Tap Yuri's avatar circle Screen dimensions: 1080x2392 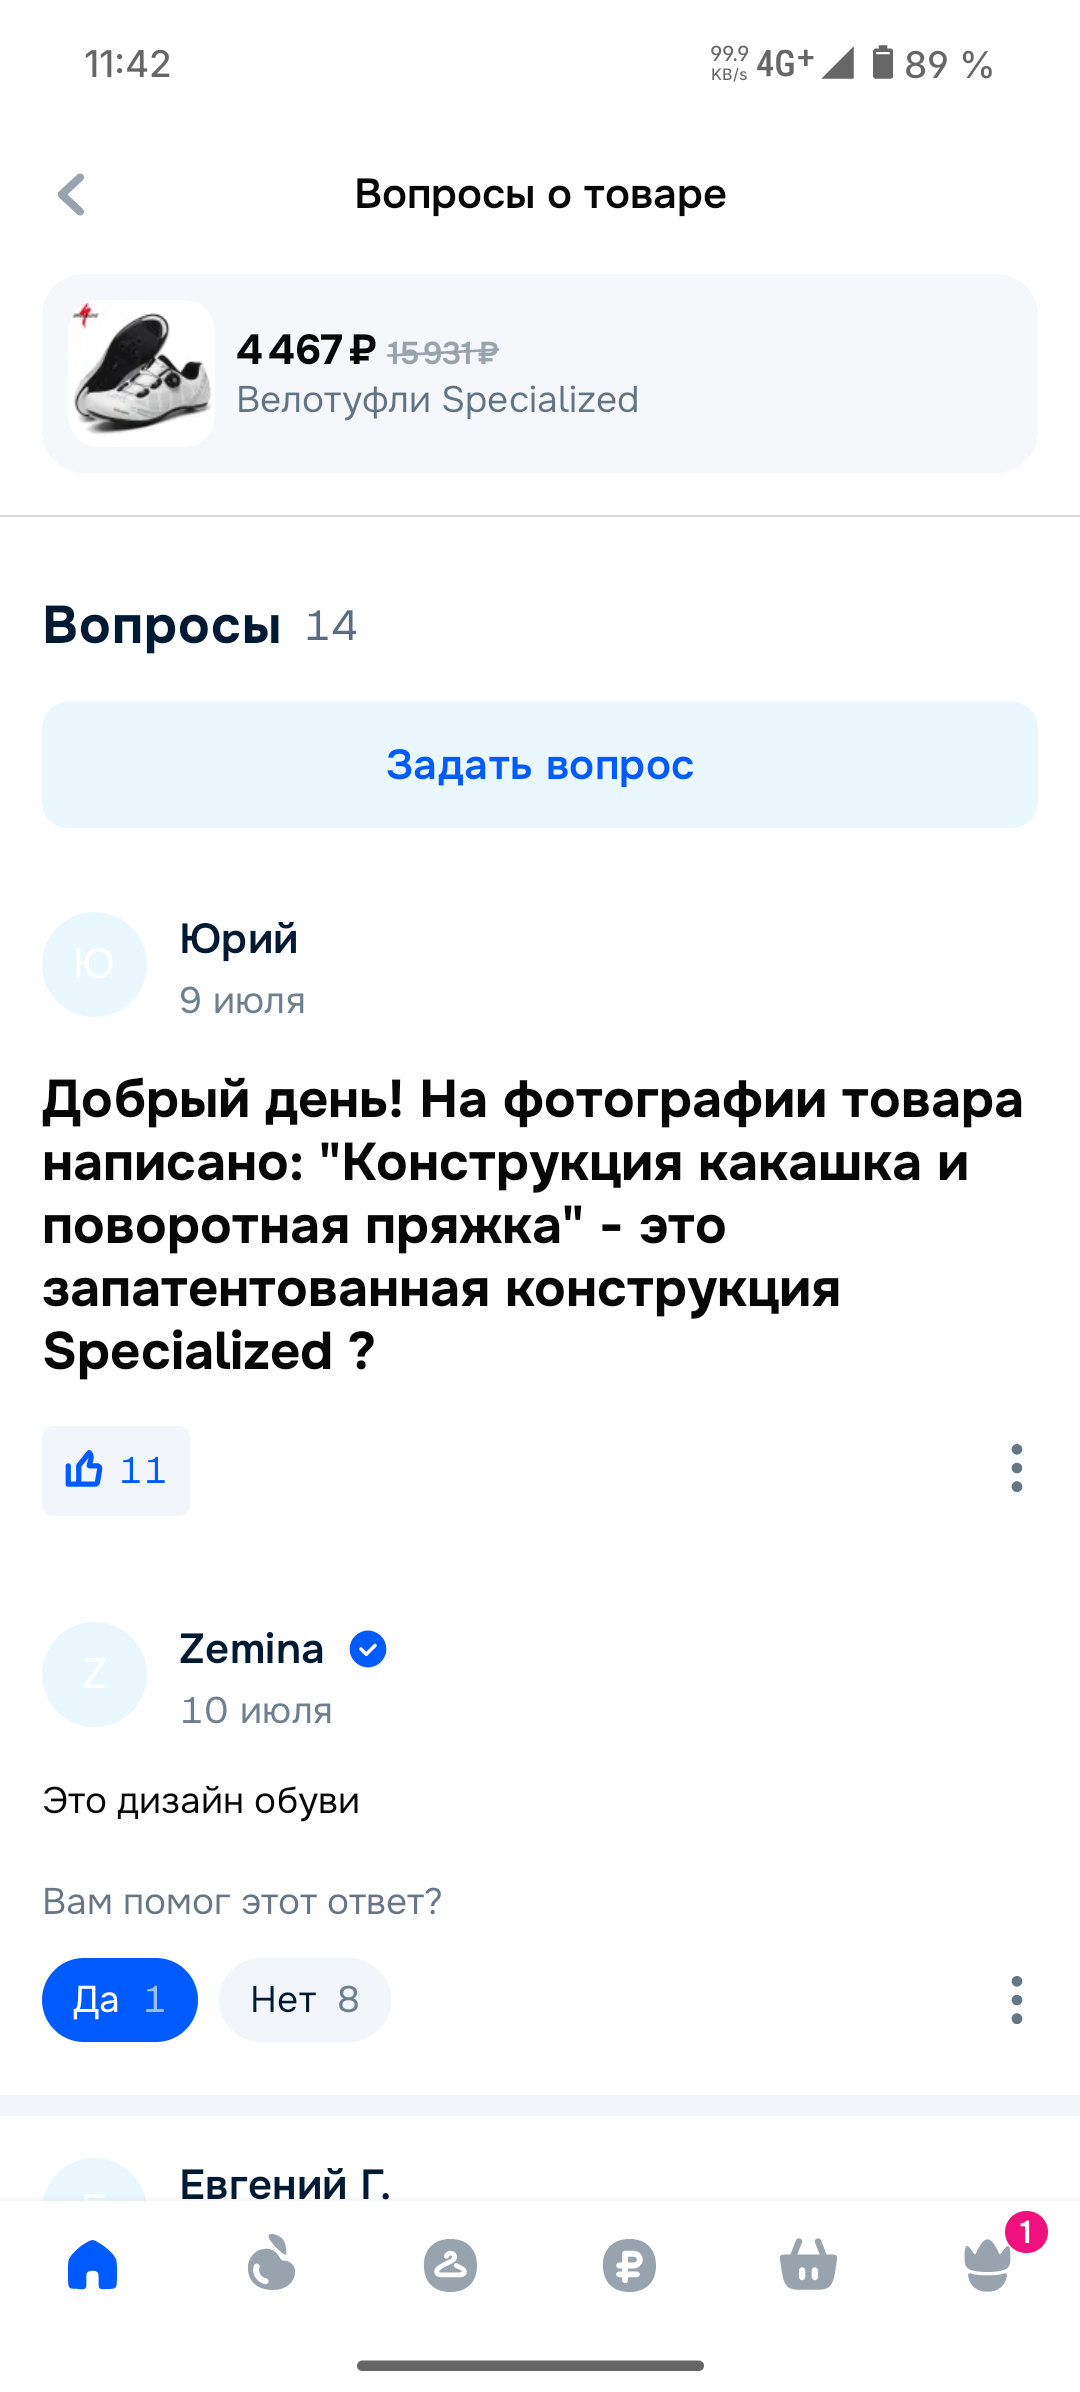click(94, 964)
